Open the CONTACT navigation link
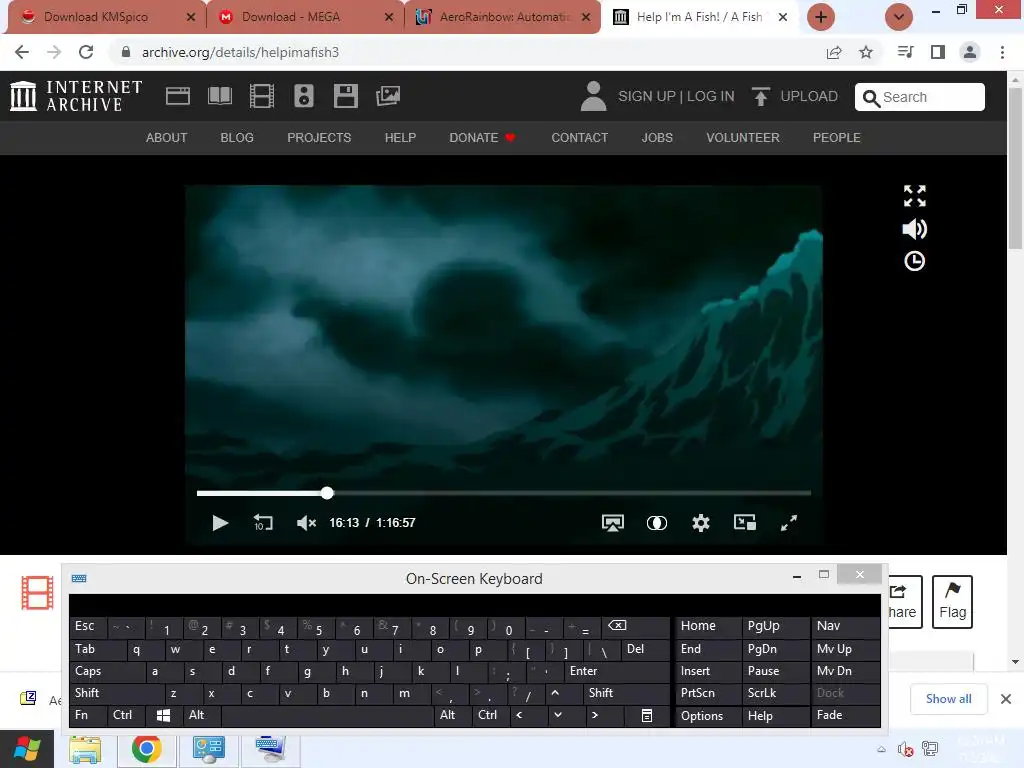 coord(579,138)
